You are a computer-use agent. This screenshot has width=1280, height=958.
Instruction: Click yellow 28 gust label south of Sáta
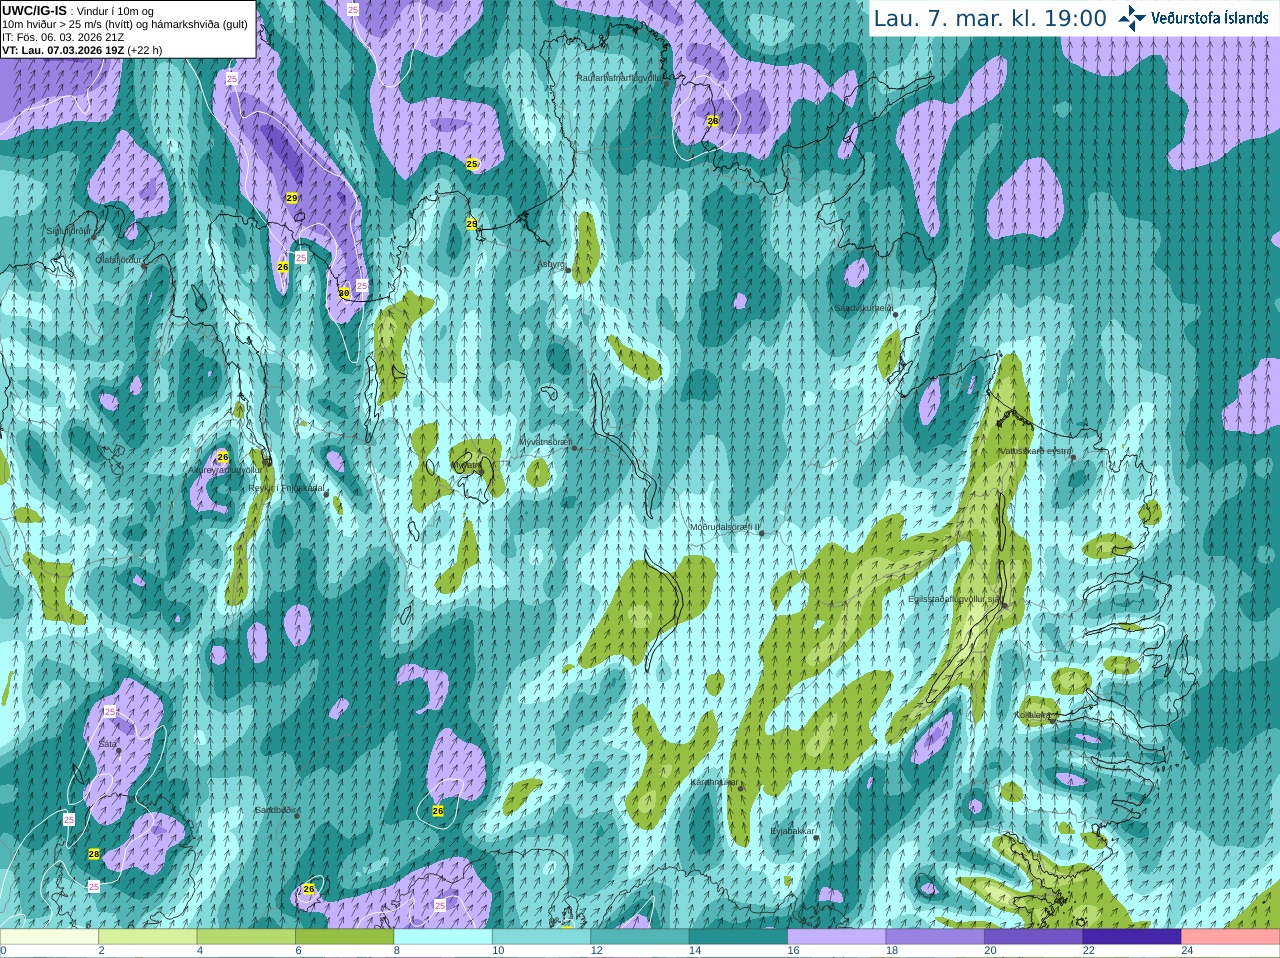click(x=94, y=854)
